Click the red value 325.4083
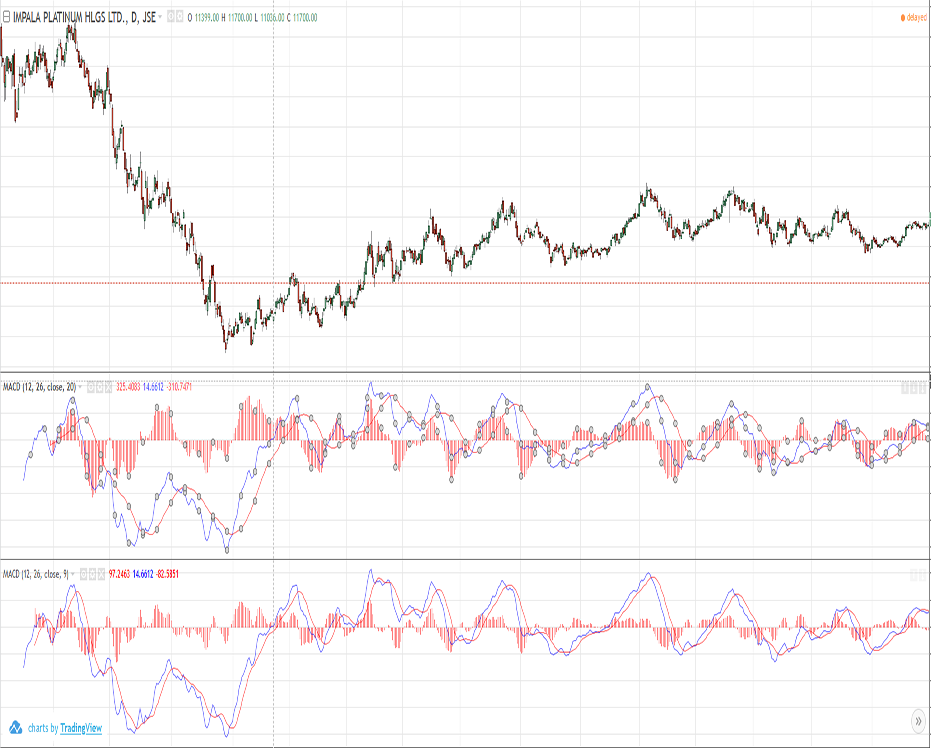Viewport: 931px width, 748px height. pyautogui.click(x=128, y=387)
